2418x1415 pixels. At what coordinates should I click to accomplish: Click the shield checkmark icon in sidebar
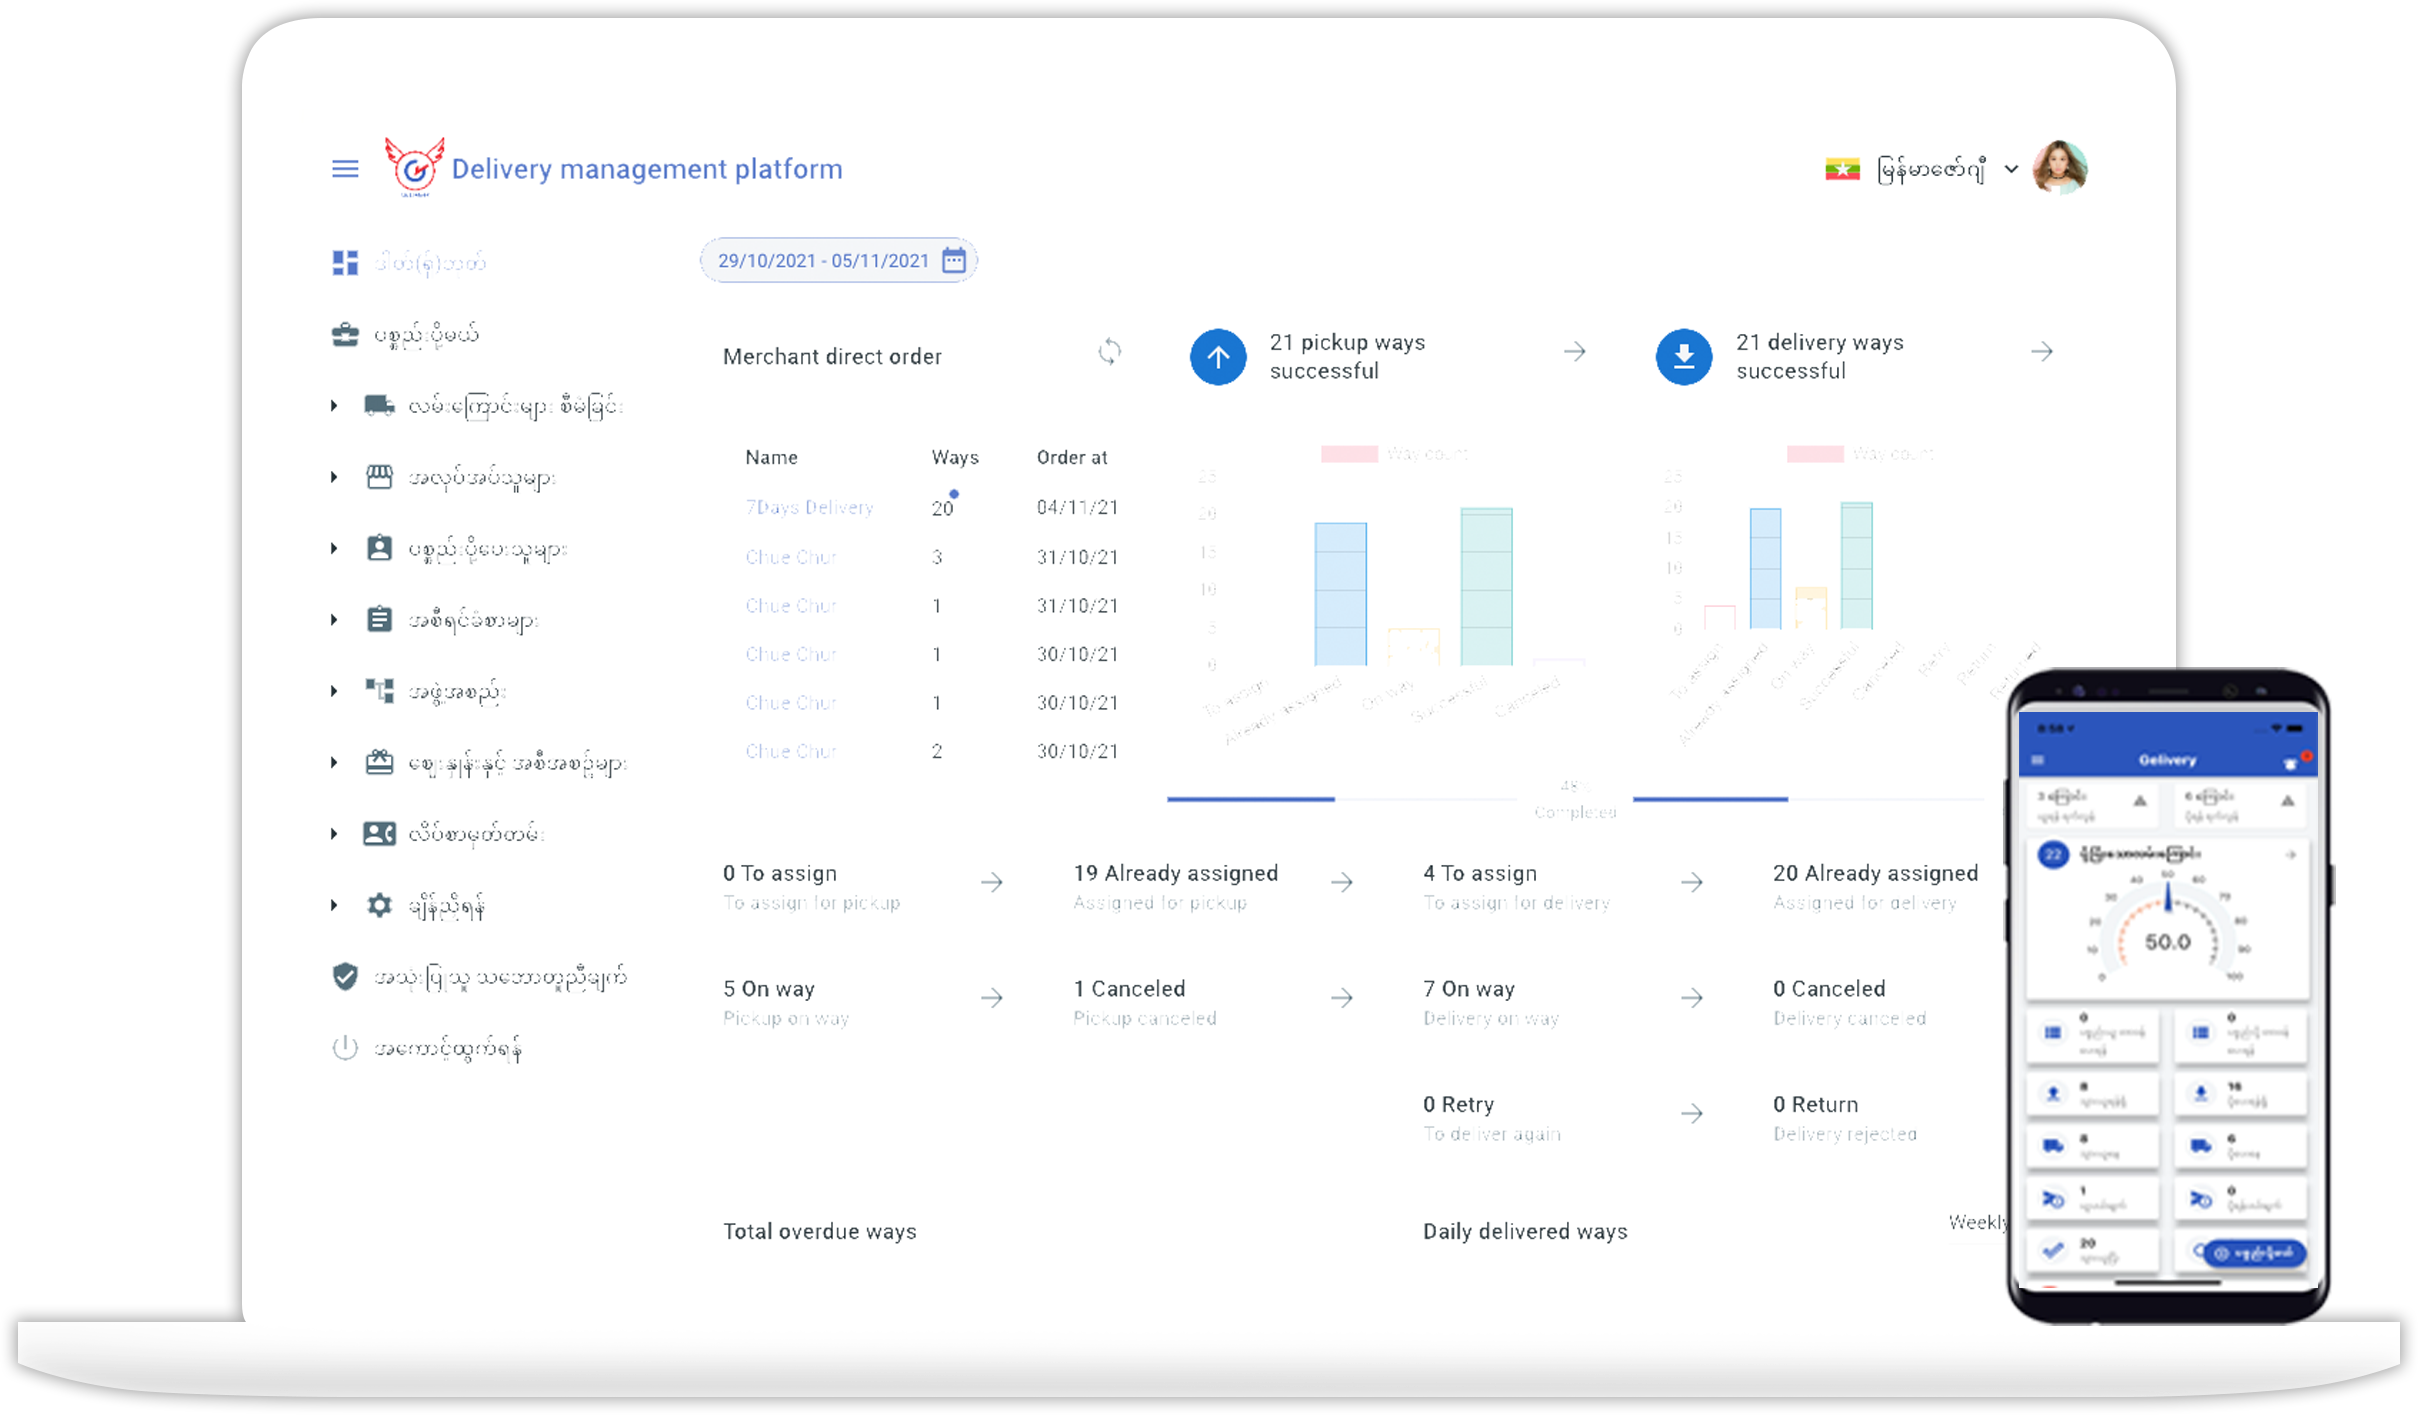click(345, 977)
